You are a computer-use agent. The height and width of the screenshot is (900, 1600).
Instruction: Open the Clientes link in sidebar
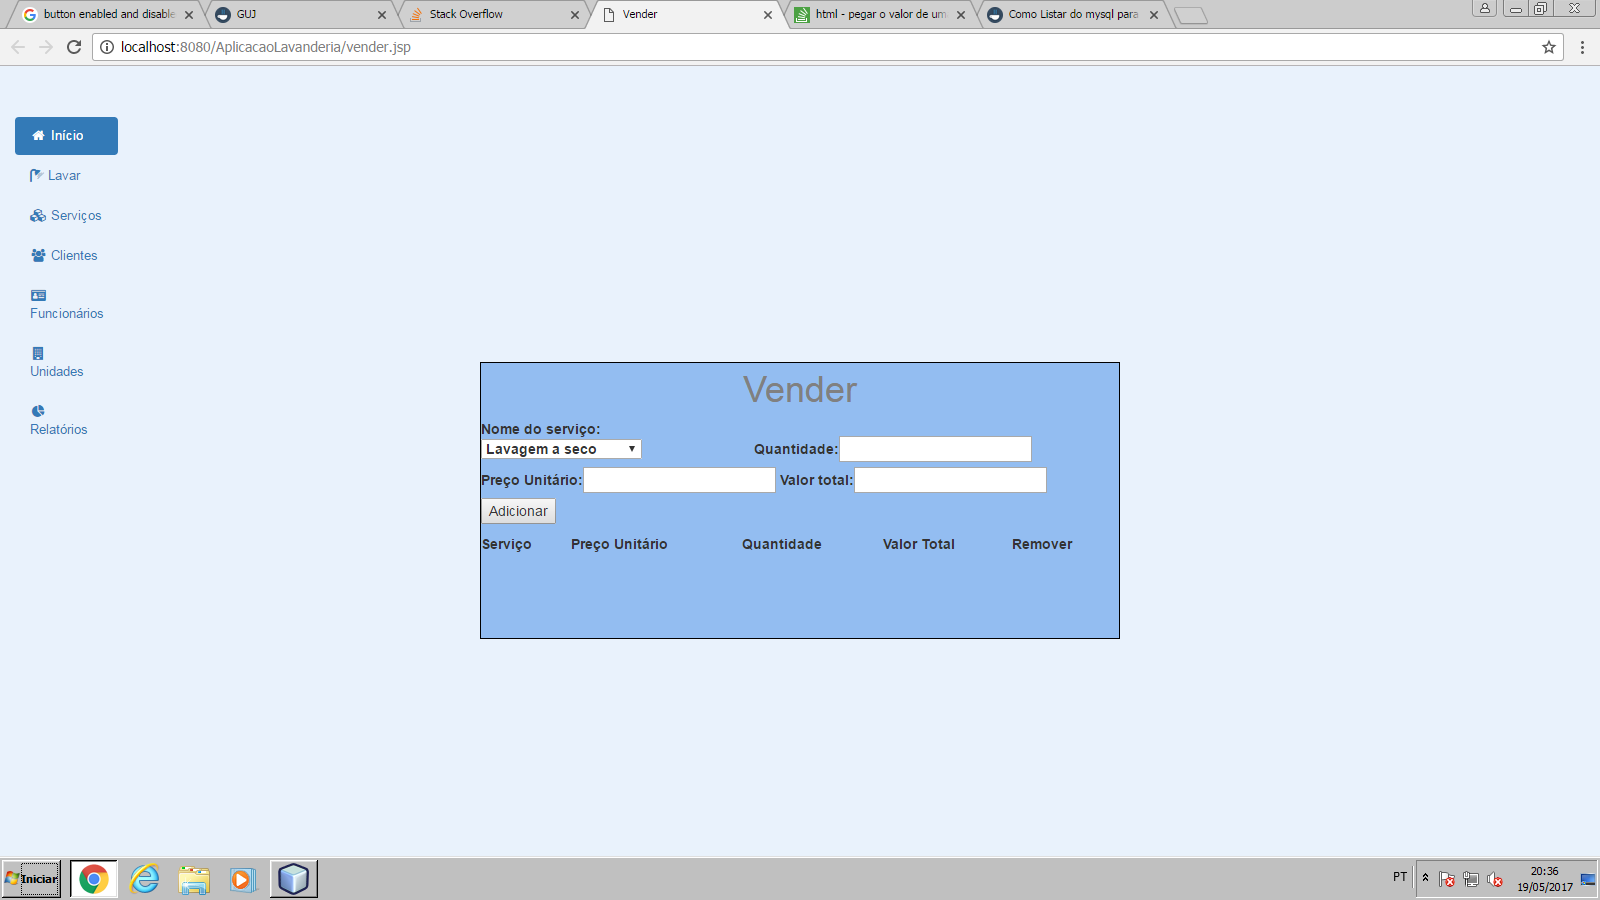pyautogui.click(x=74, y=256)
